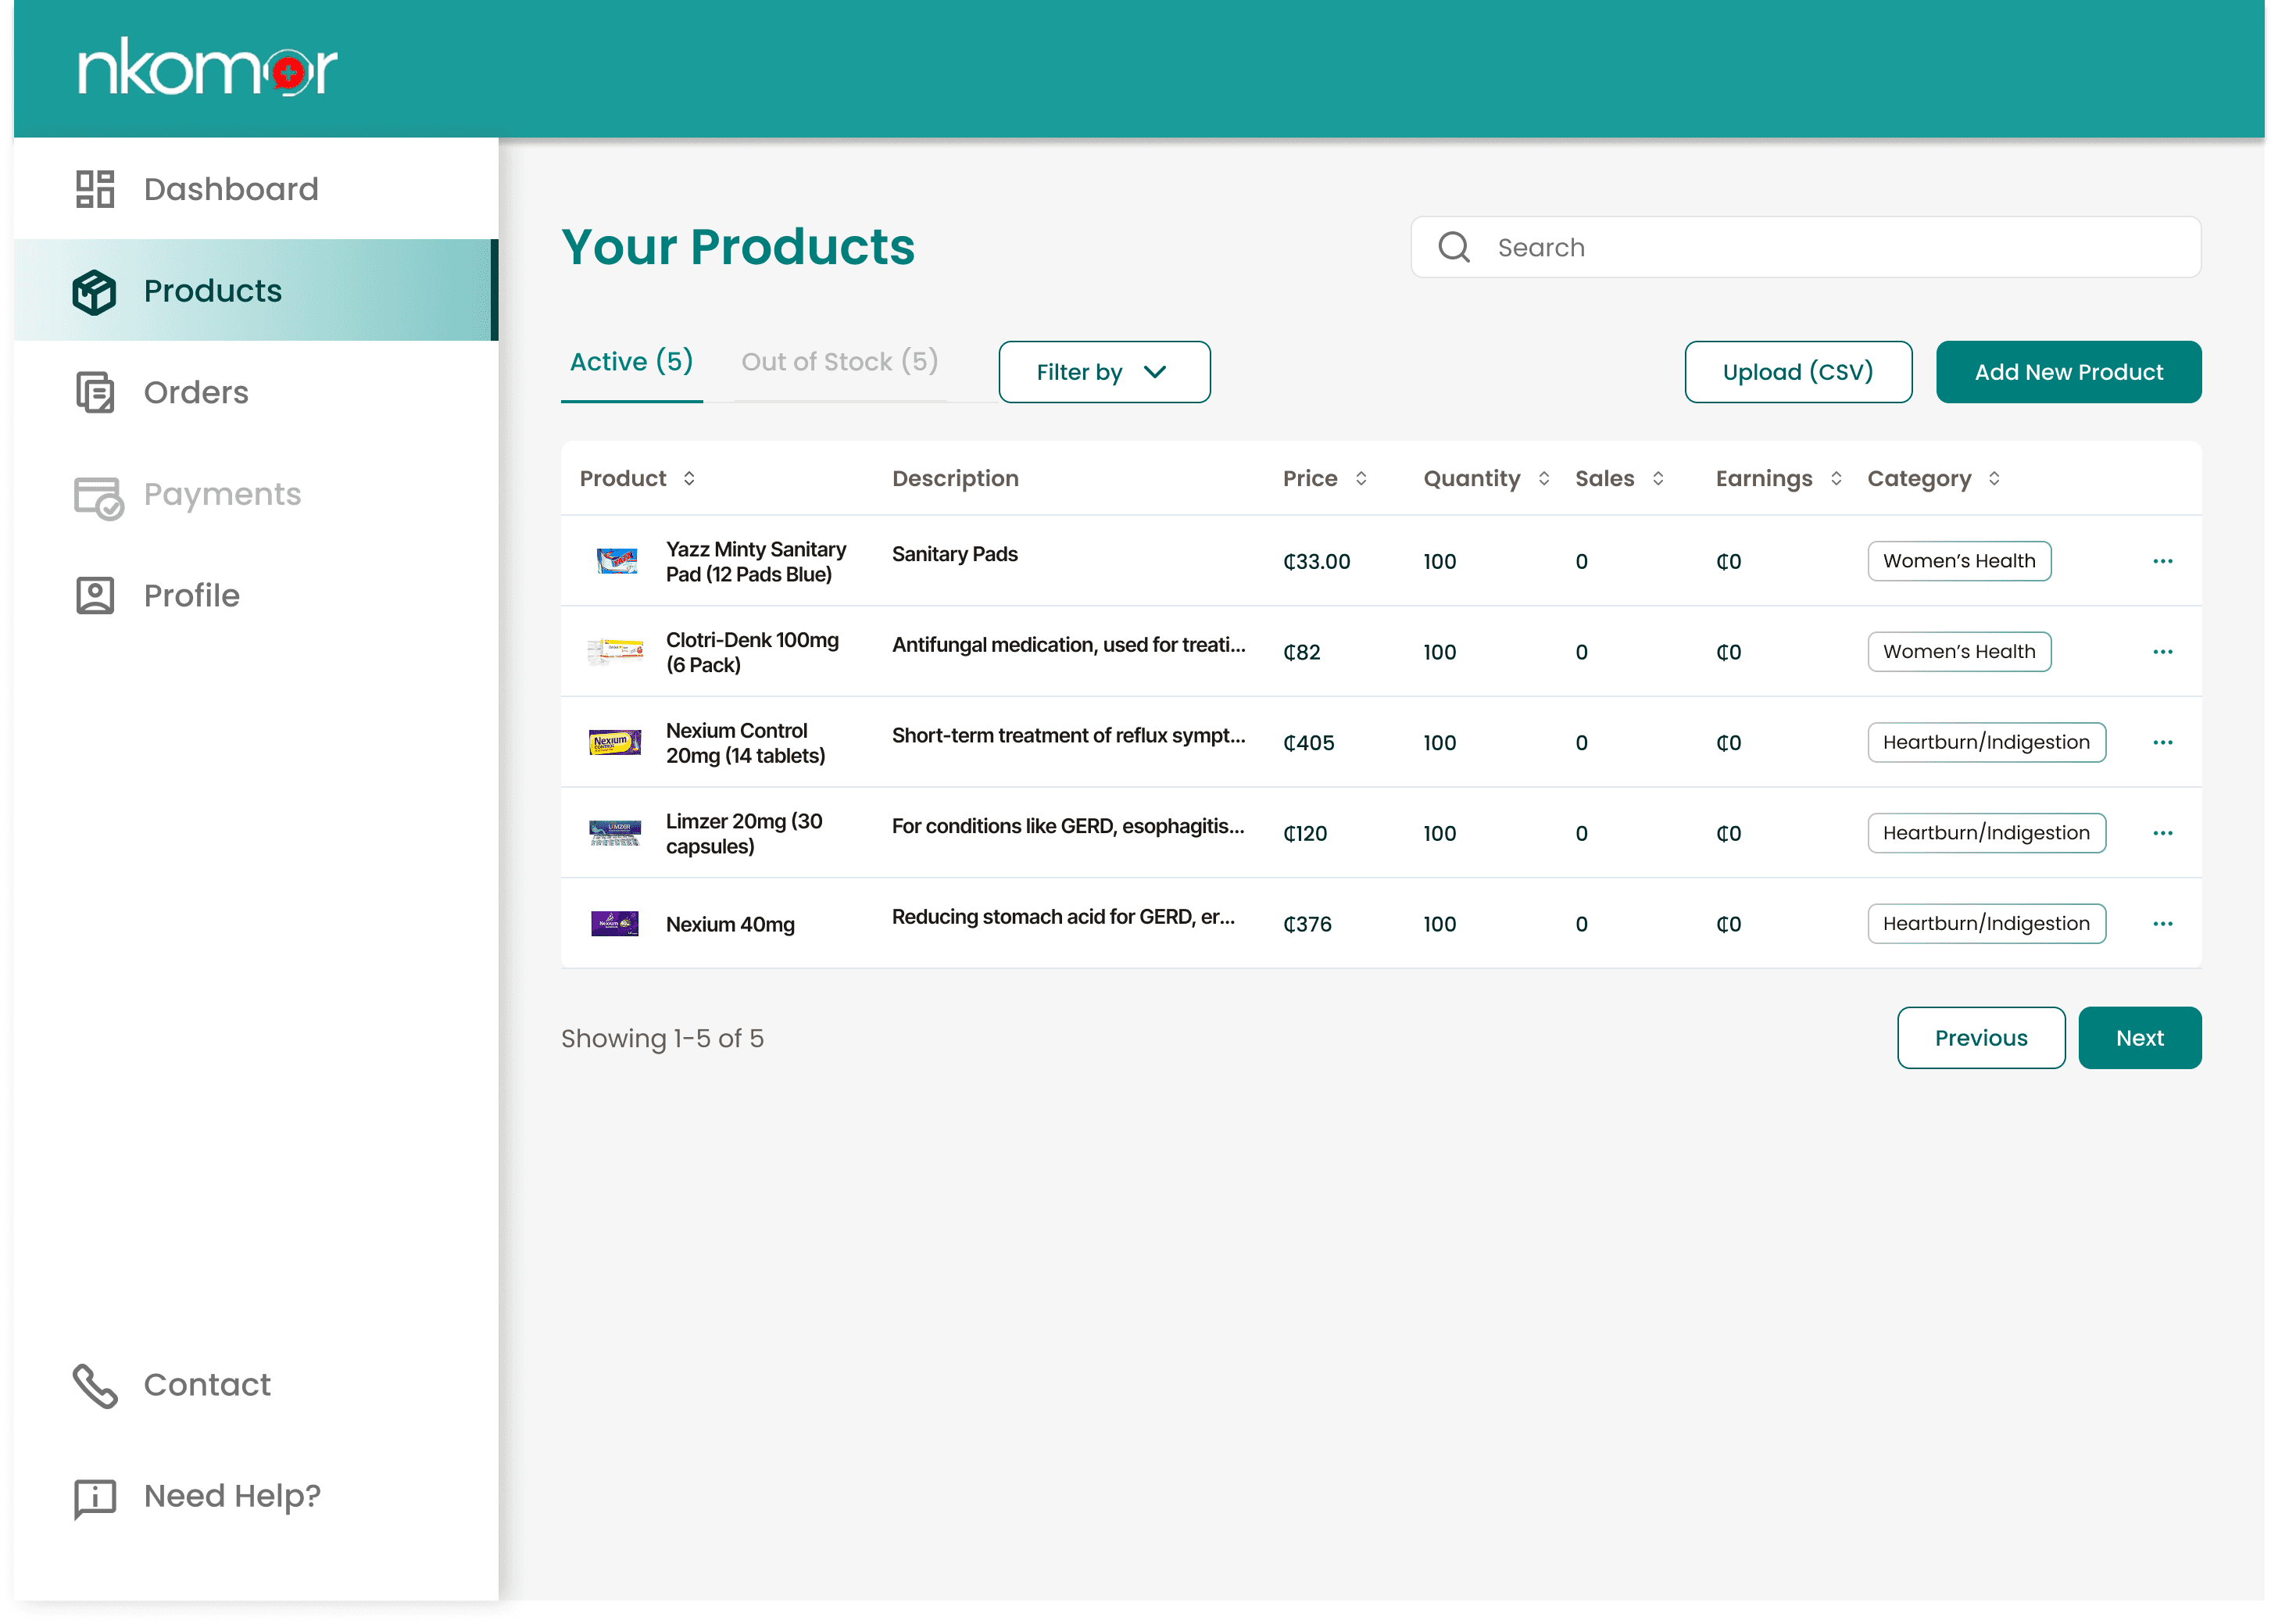Click the search magnifier icon
2271x1624 pixels.
(x=1455, y=246)
